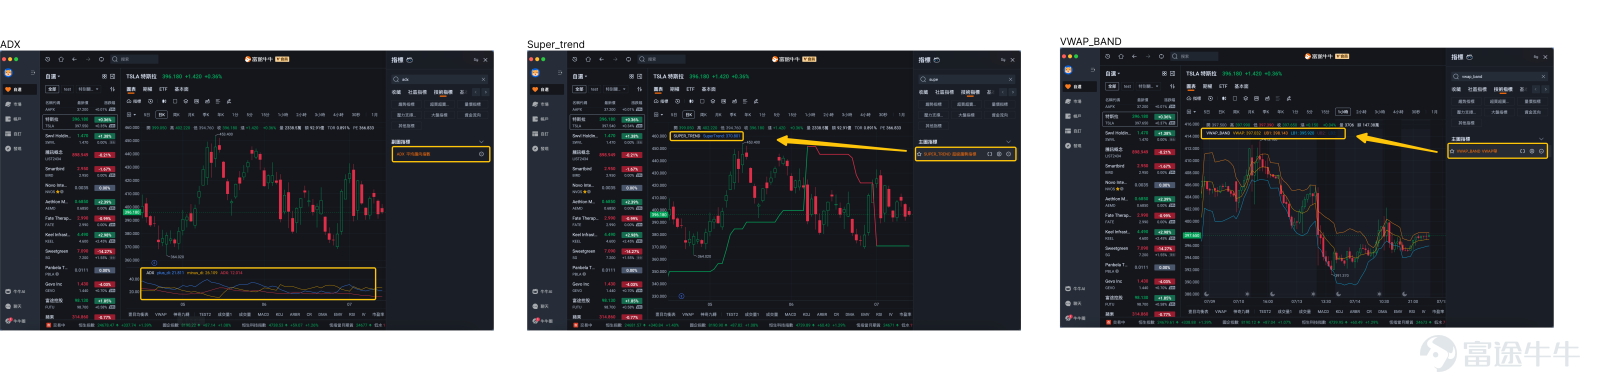Select VWAP in the ADX window's bottom indicator bar
Image resolution: width=1600 pixels, height=390 pixels.
pyautogui.click(x=161, y=314)
